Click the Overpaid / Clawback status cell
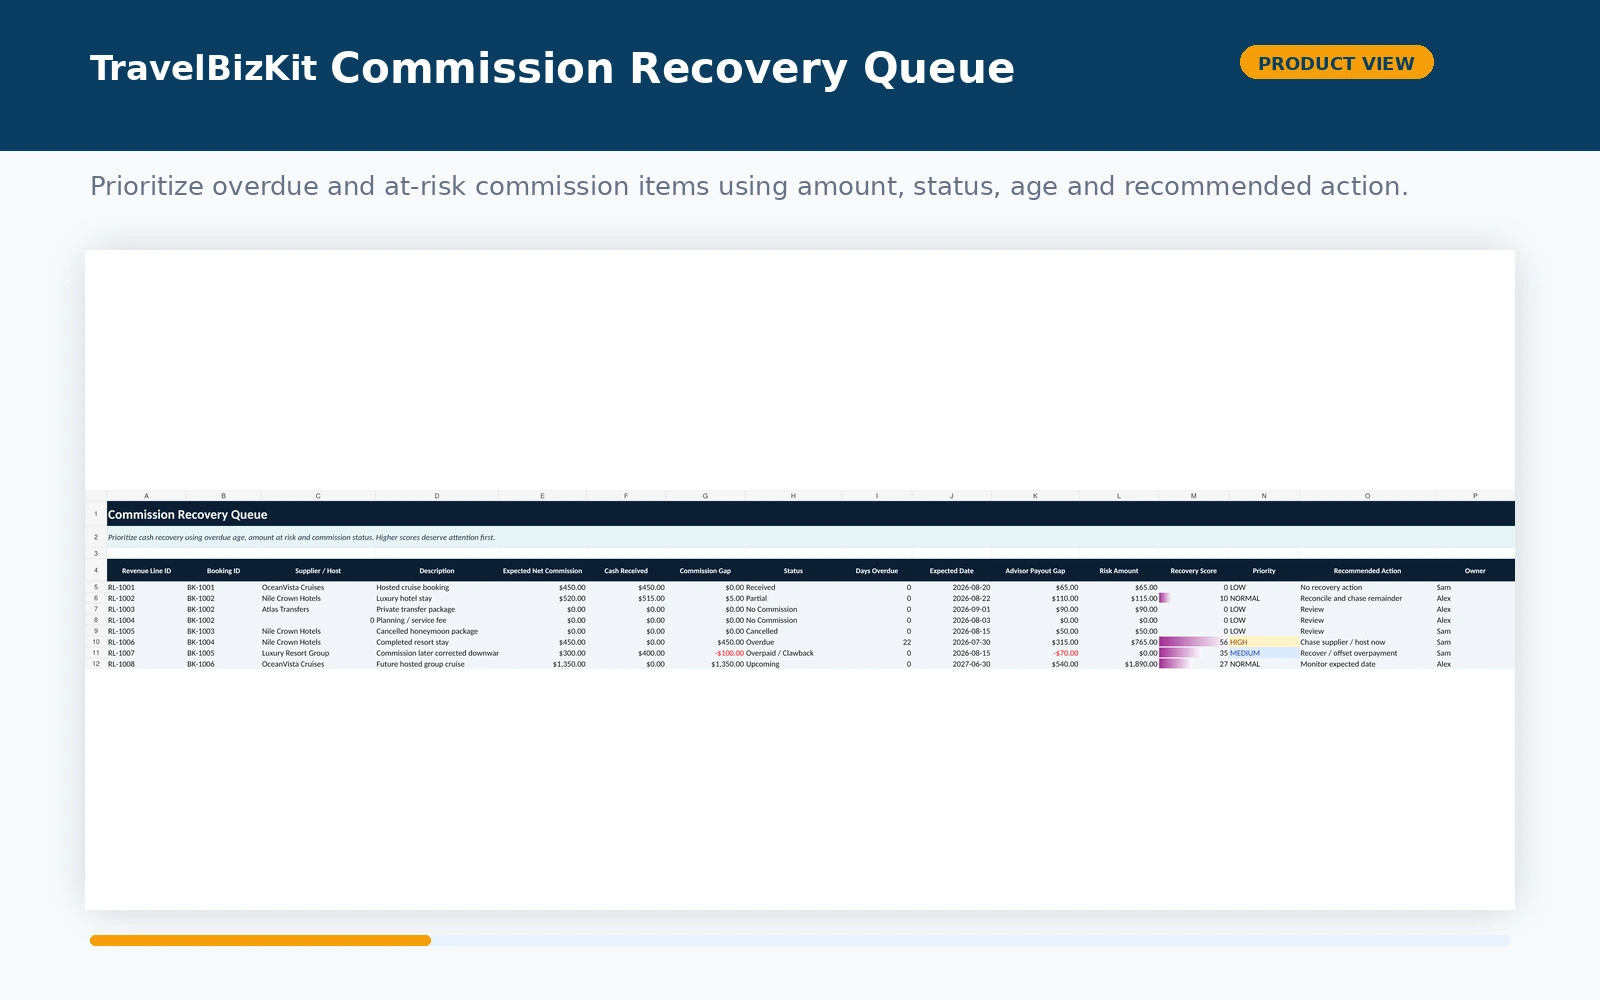Image resolution: width=1600 pixels, height=1000 pixels. [793, 653]
